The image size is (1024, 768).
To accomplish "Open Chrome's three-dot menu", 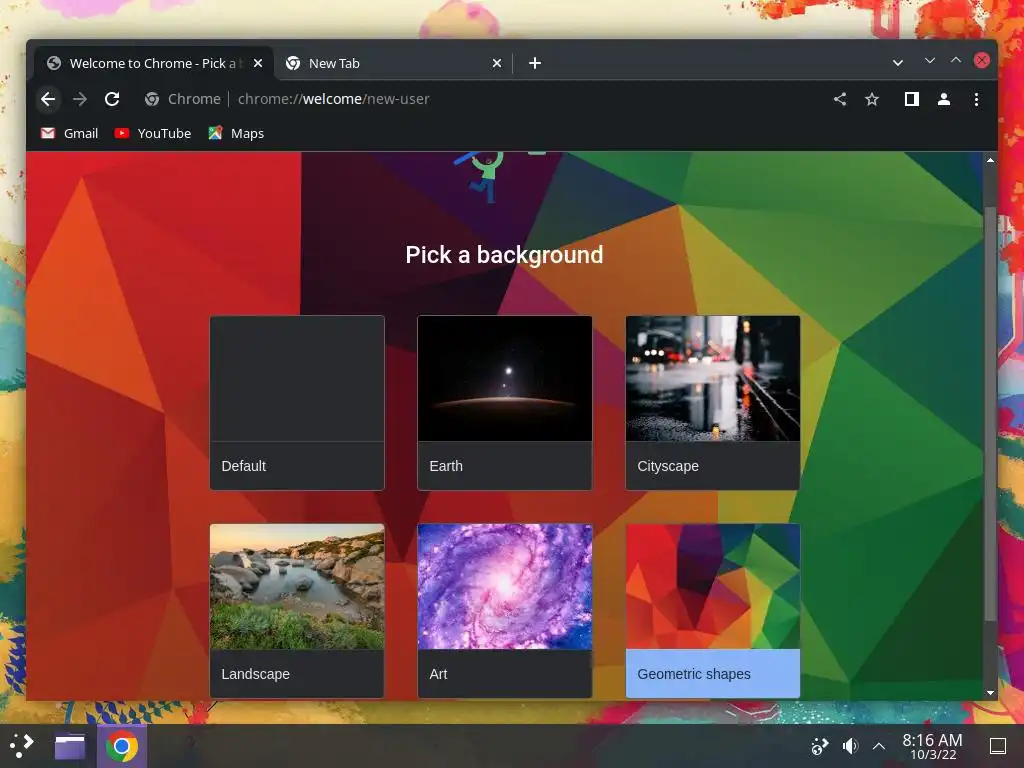I will click(x=976, y=99).
